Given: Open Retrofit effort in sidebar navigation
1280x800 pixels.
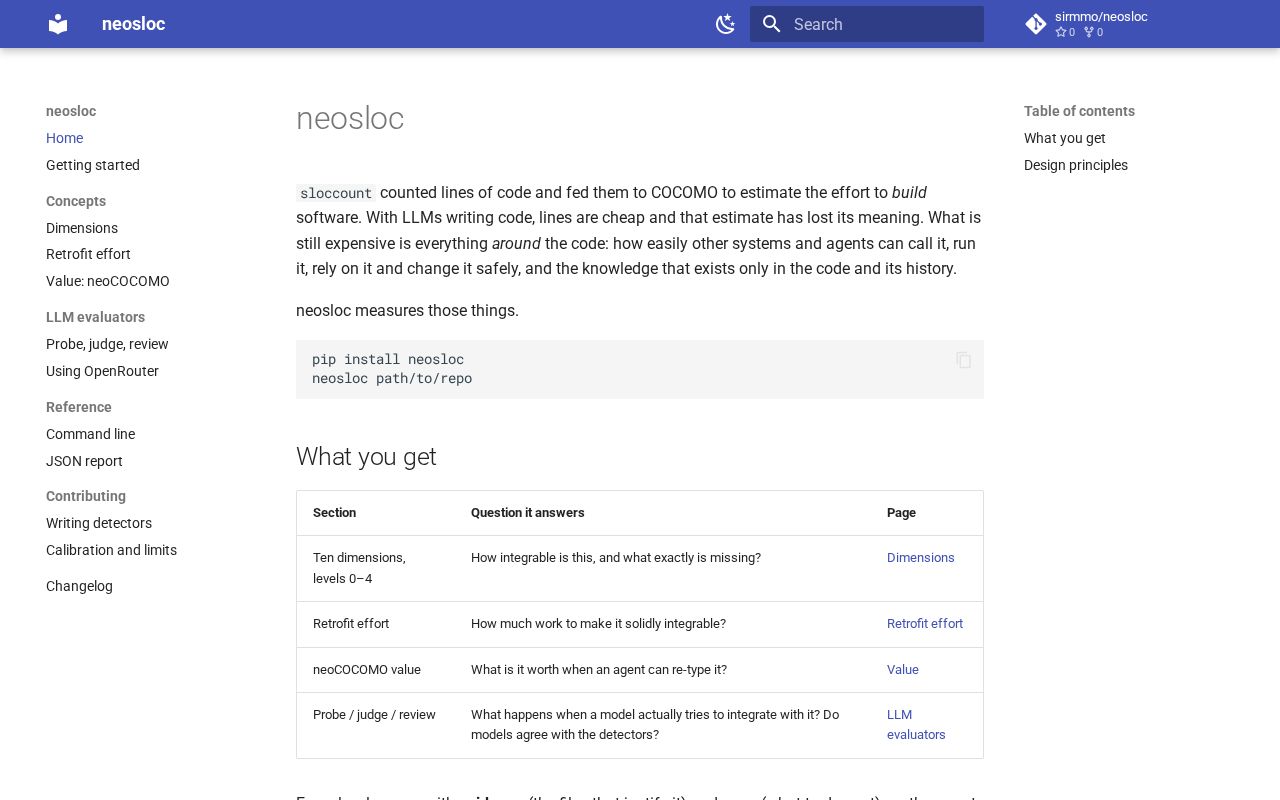Looking at the screenshot, I should click(88, 254).
